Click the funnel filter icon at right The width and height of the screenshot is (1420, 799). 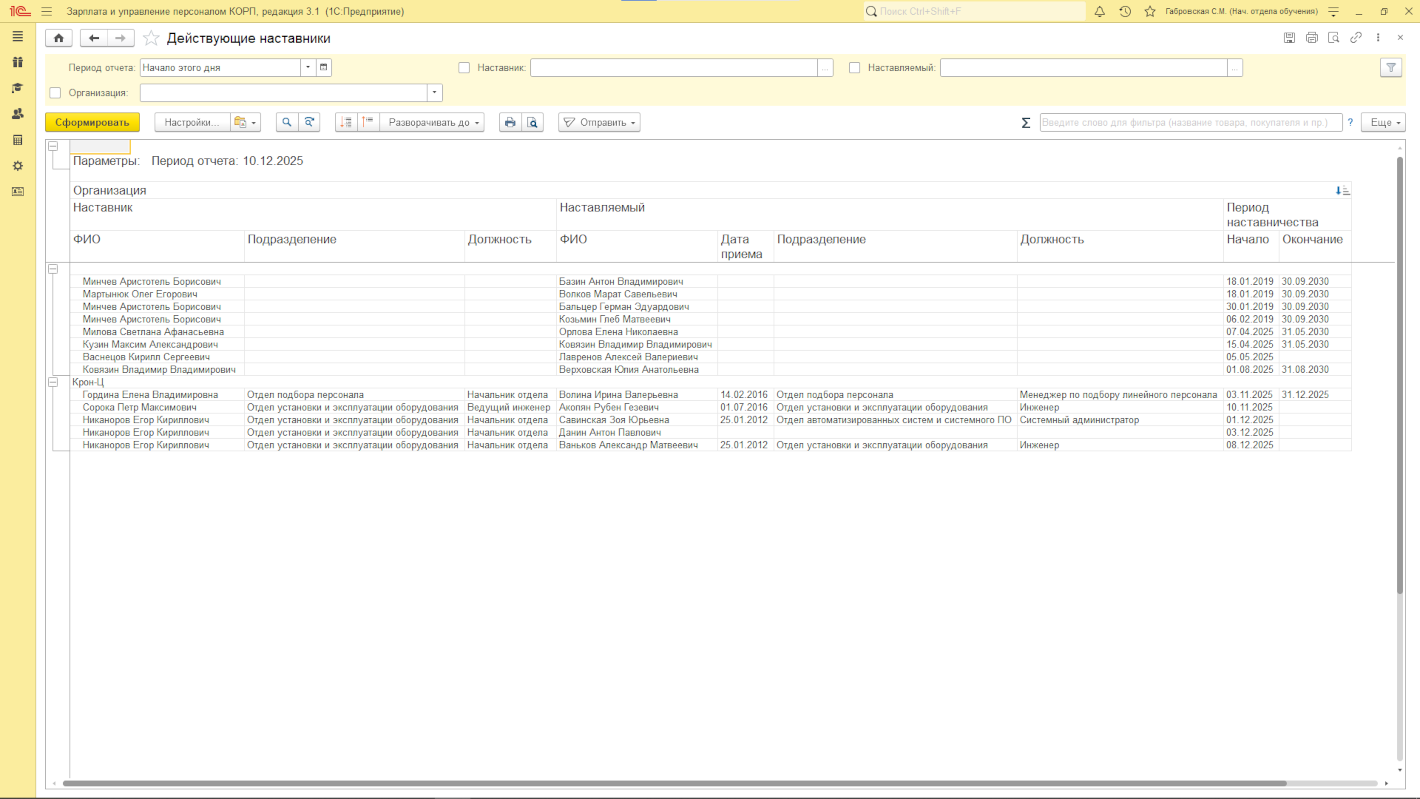pyautogui.click(x=1390, y=68)
